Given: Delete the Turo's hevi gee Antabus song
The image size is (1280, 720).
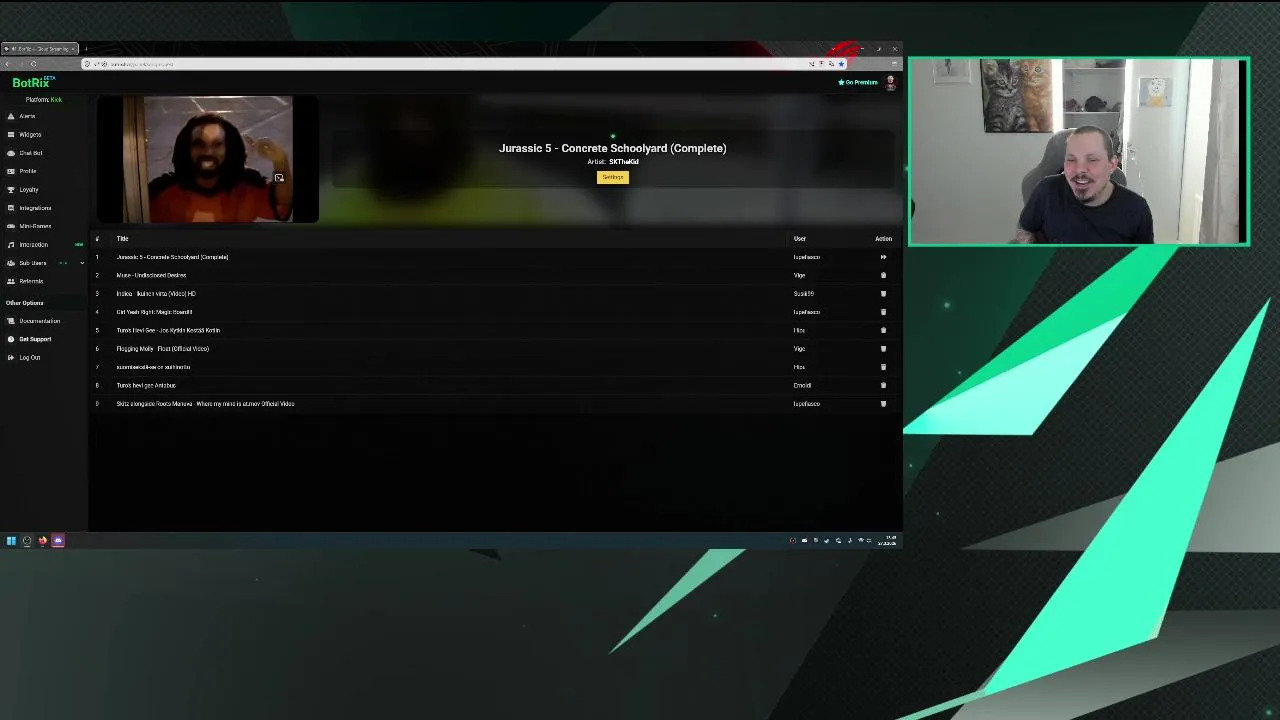Looking at the screenshot, I should (883, 385).
